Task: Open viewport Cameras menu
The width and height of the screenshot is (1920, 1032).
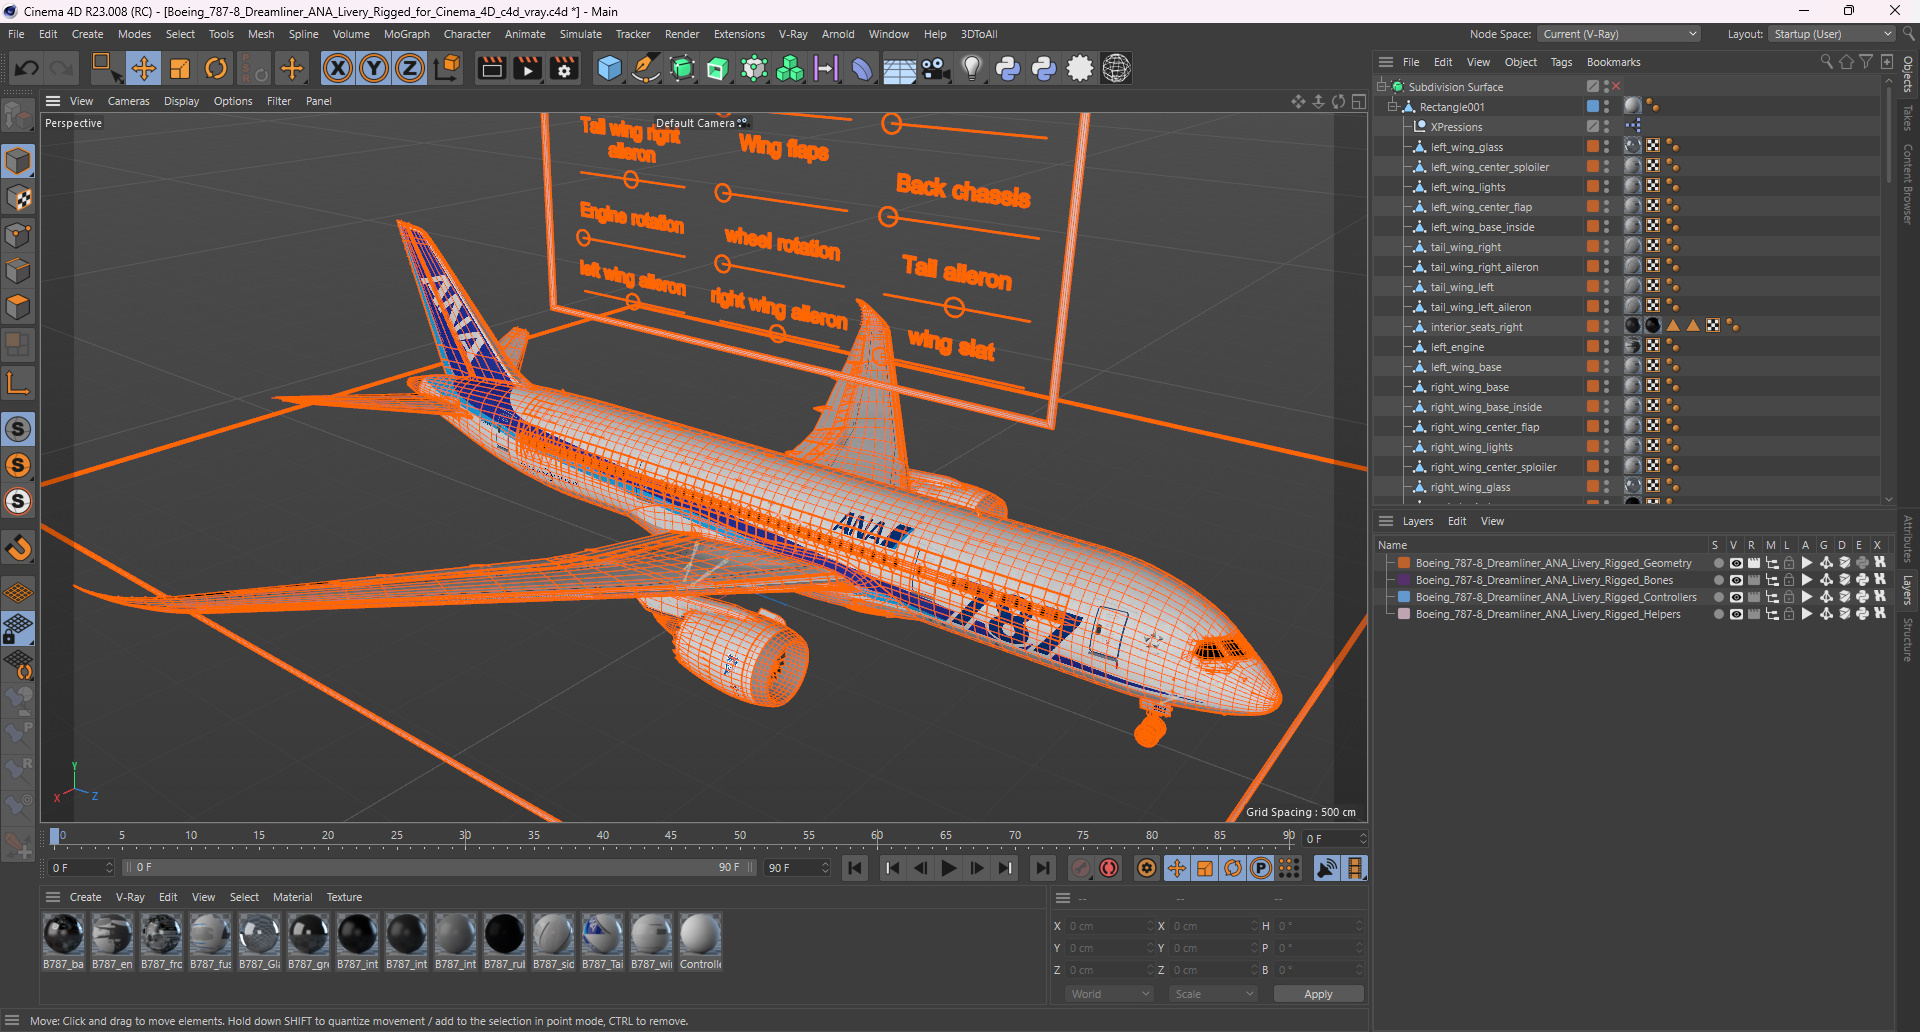Action: [x=128, y=101]
